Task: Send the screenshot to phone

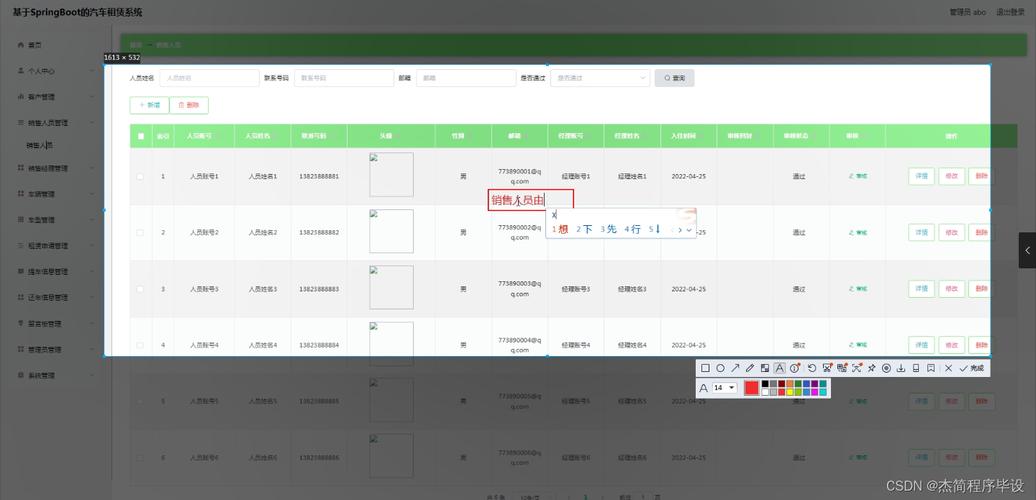Action: tap(916, 368)
